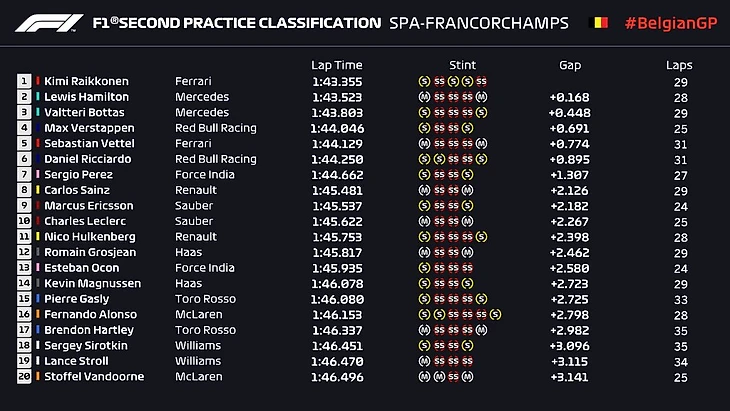Select the Laps column header
730x411 pixels.
tap(679, 65)
